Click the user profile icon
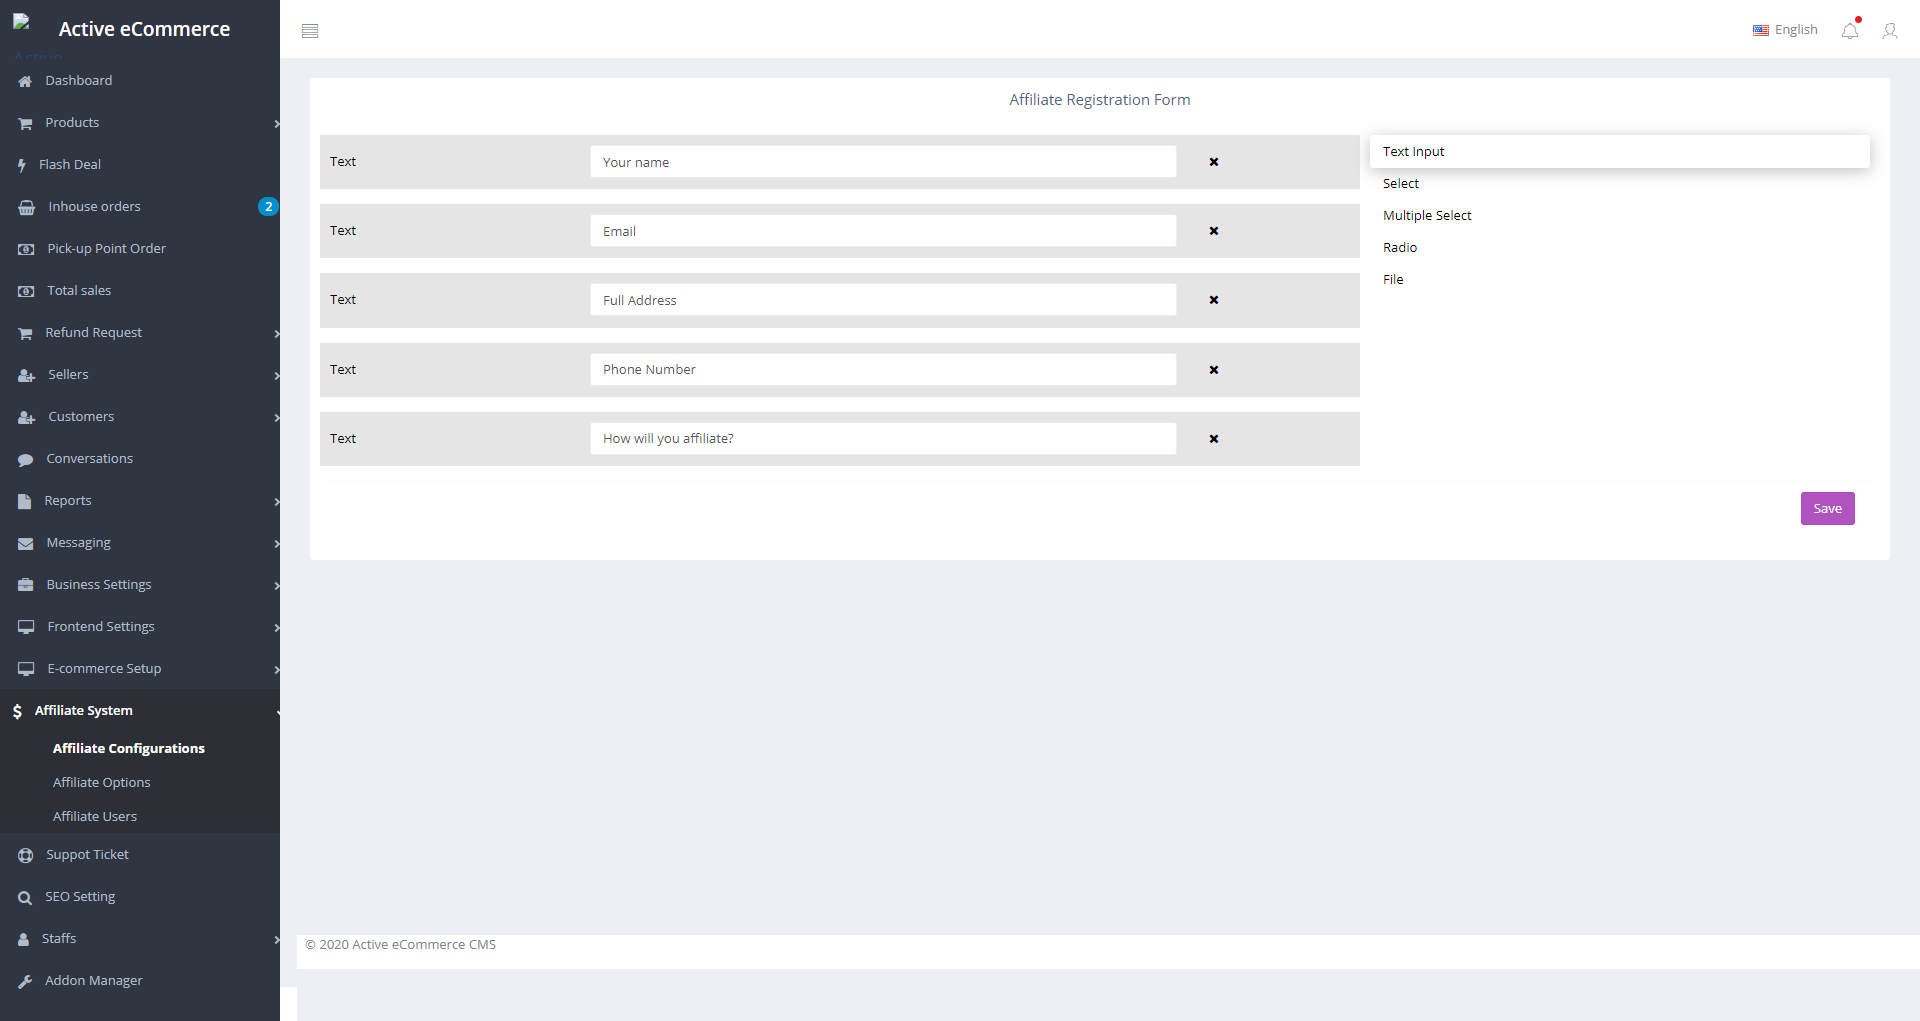1920x1021 pixels. click(1889, 31)
